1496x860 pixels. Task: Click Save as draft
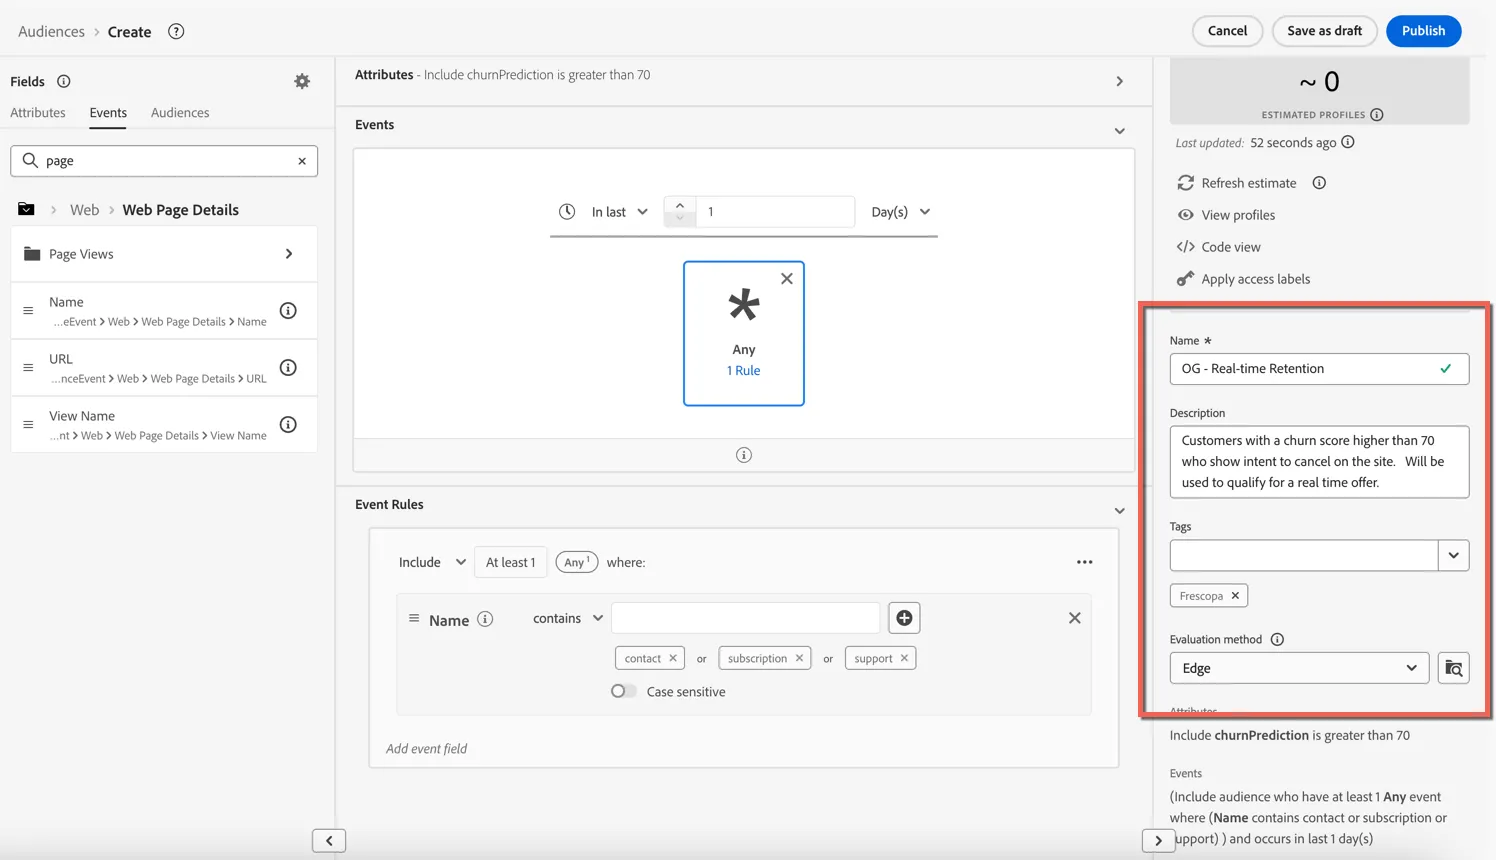(1324, 31)
